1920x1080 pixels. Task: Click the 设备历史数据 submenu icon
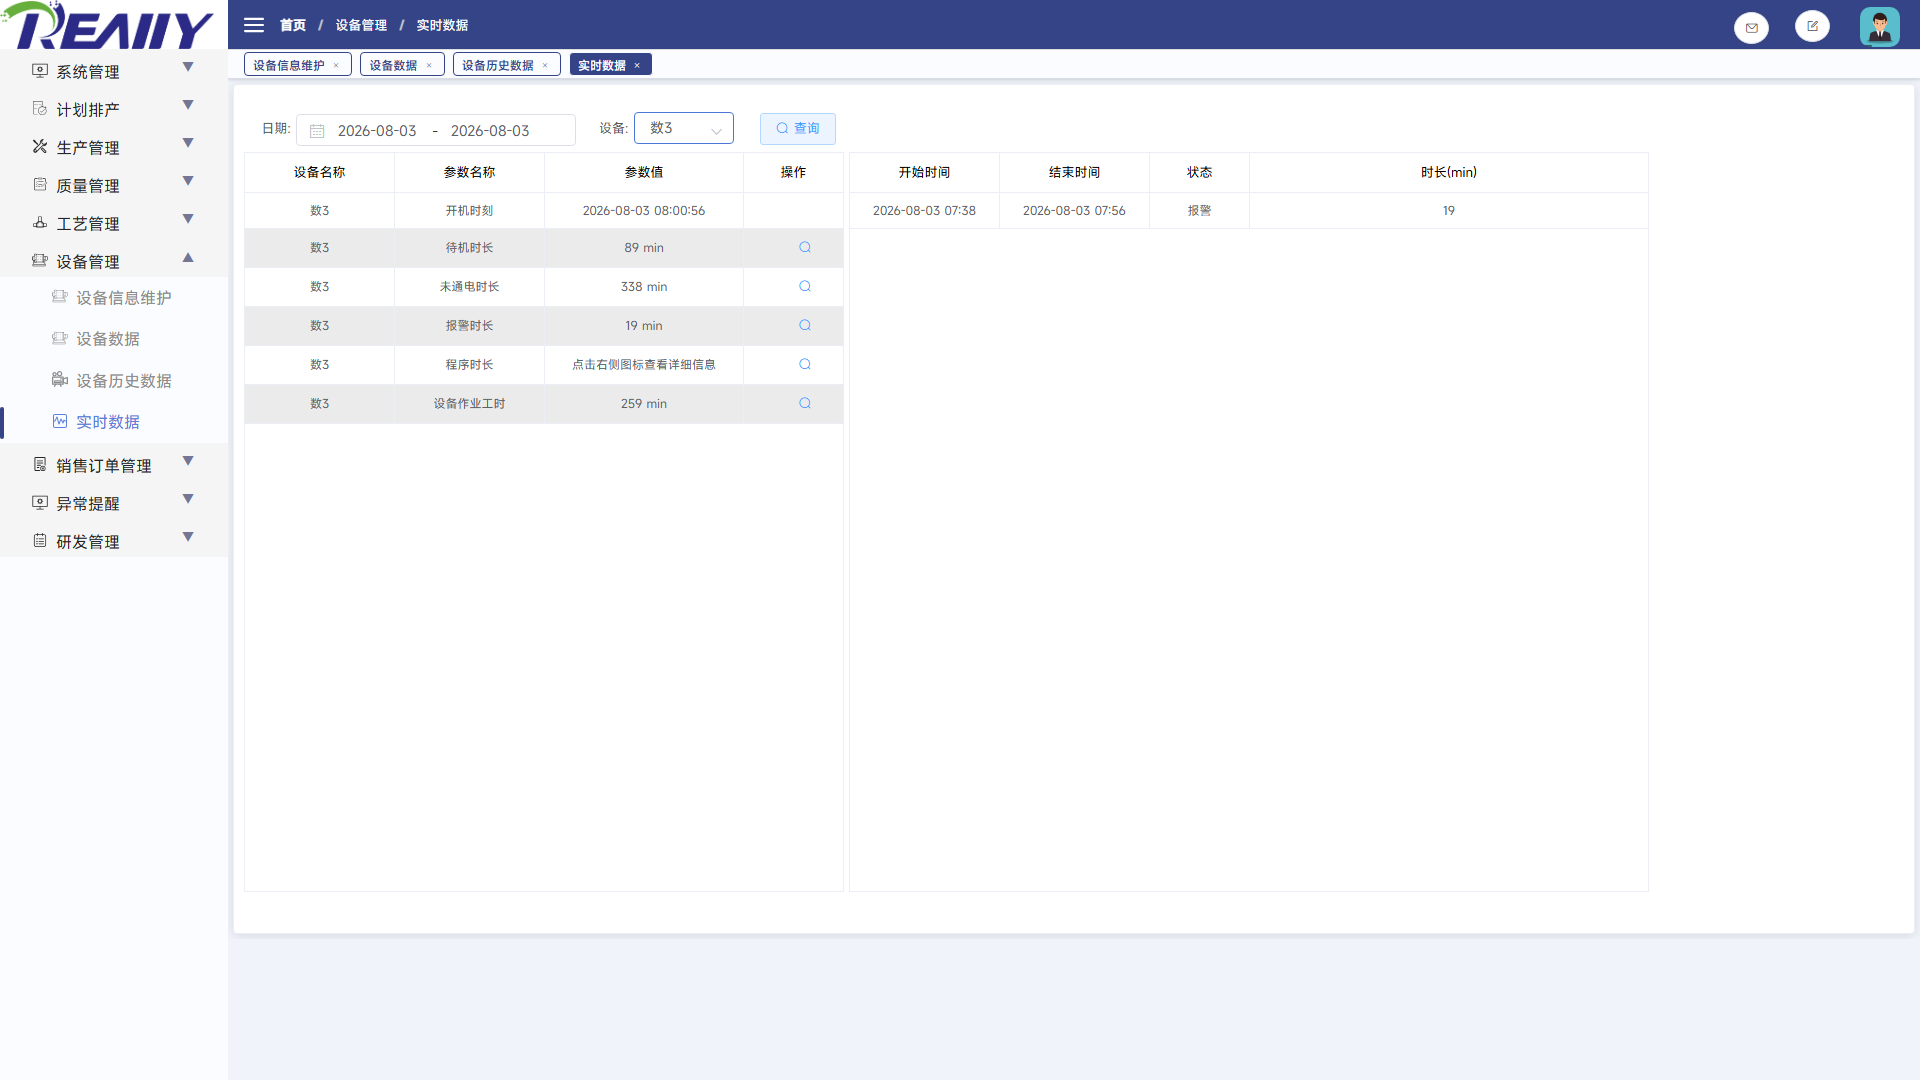point(60,380)
